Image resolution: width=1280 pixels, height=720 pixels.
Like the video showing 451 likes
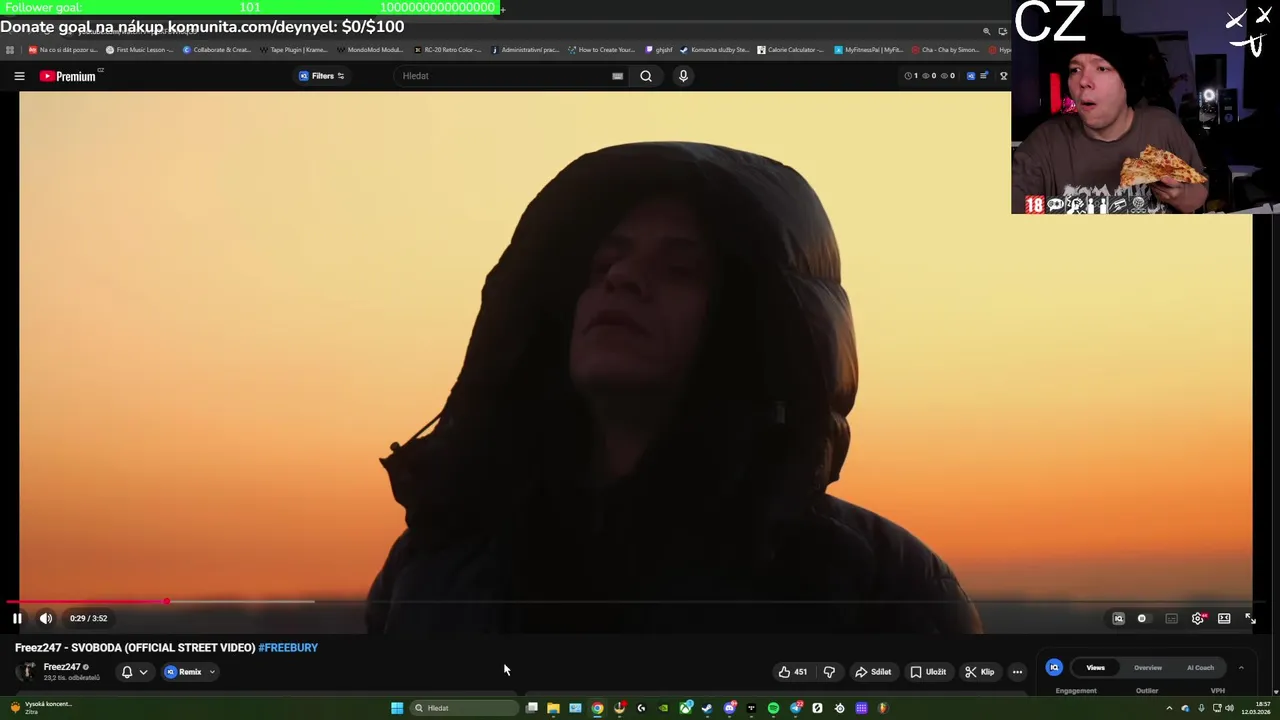pyautogui.click(x=793, y=672)
